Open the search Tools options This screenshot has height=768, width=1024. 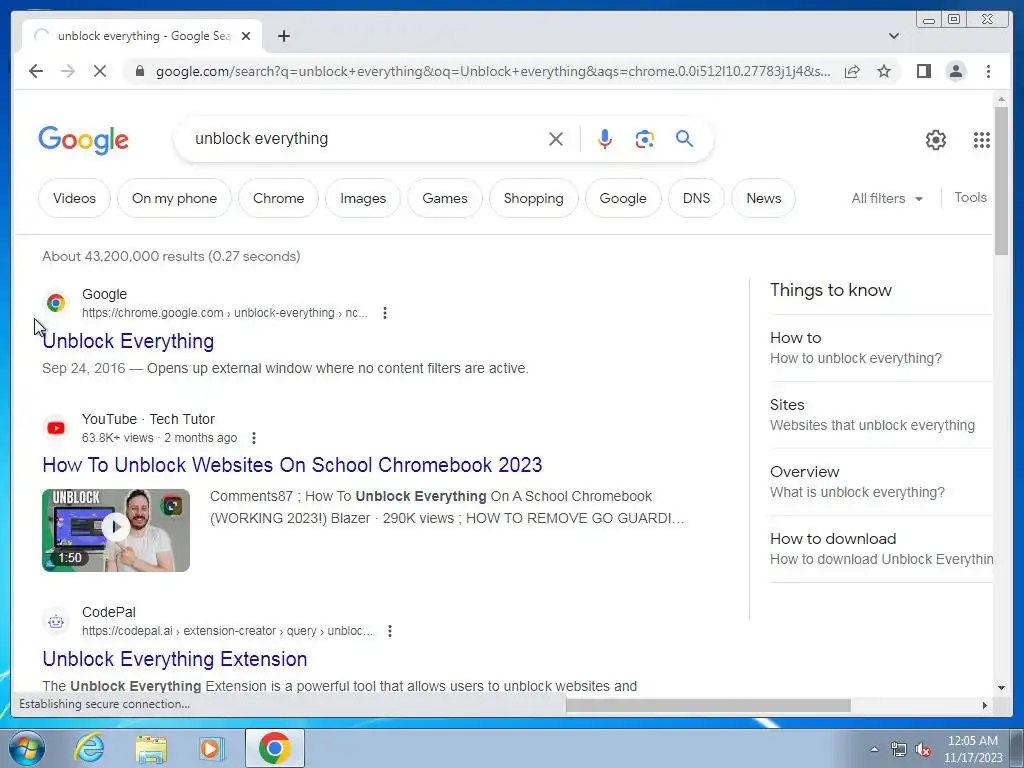coord(970,197)
